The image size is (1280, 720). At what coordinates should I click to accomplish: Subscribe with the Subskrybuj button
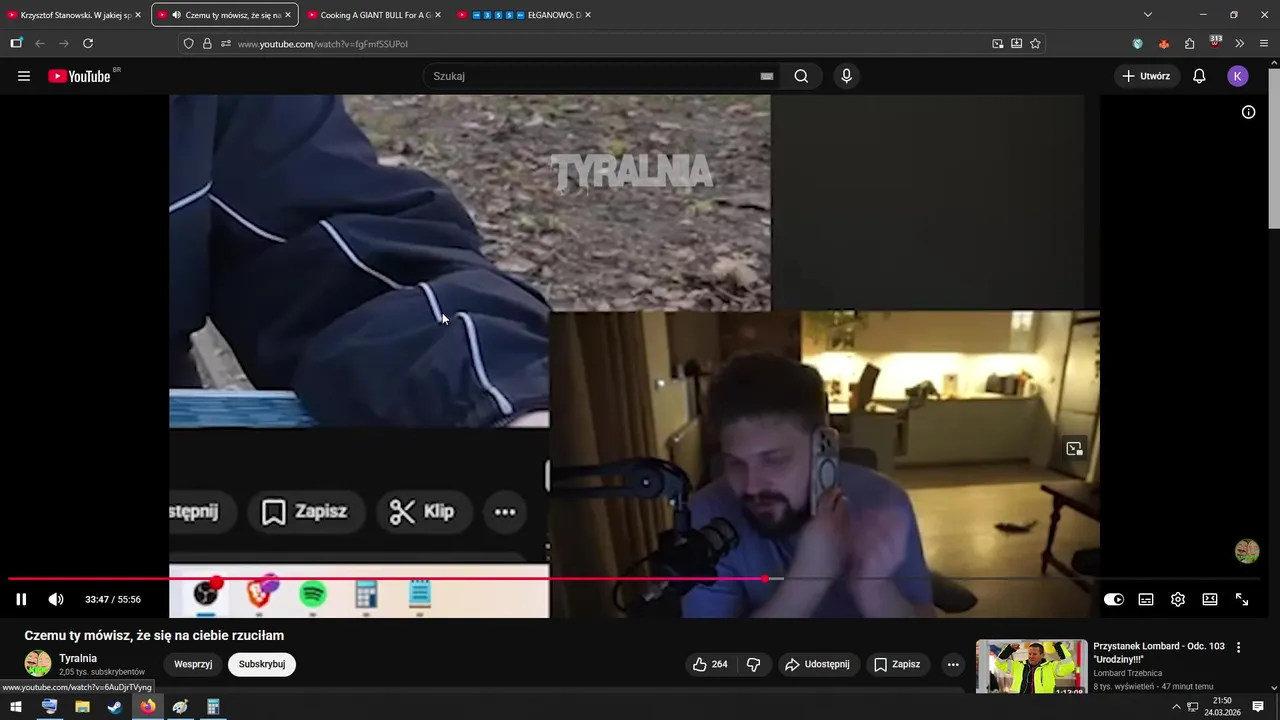click(x=262, y=664)
